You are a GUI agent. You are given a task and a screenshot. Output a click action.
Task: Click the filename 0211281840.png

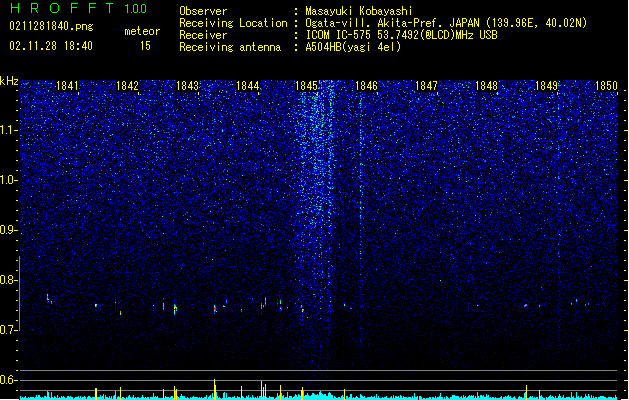(51, 27)
